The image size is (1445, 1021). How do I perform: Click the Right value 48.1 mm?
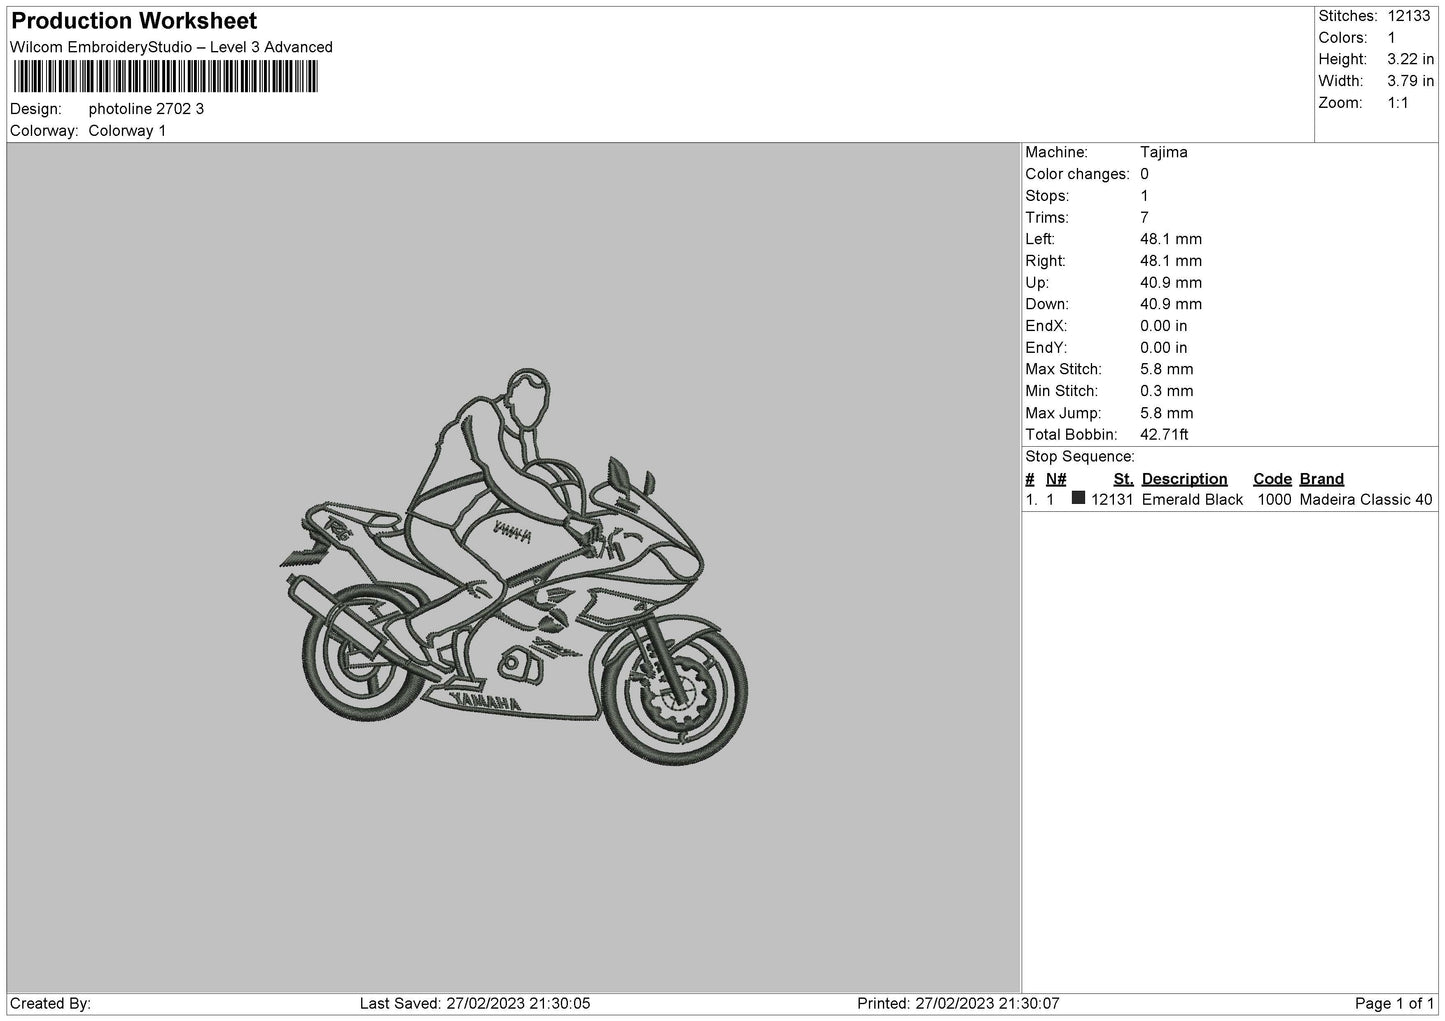(x=1171, y=261)
